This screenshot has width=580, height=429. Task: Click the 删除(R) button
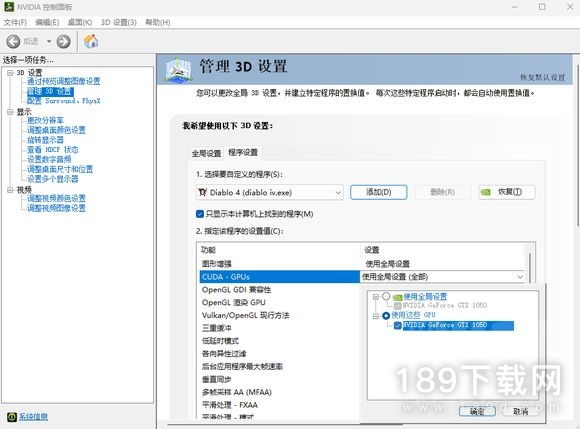[442, 192]
